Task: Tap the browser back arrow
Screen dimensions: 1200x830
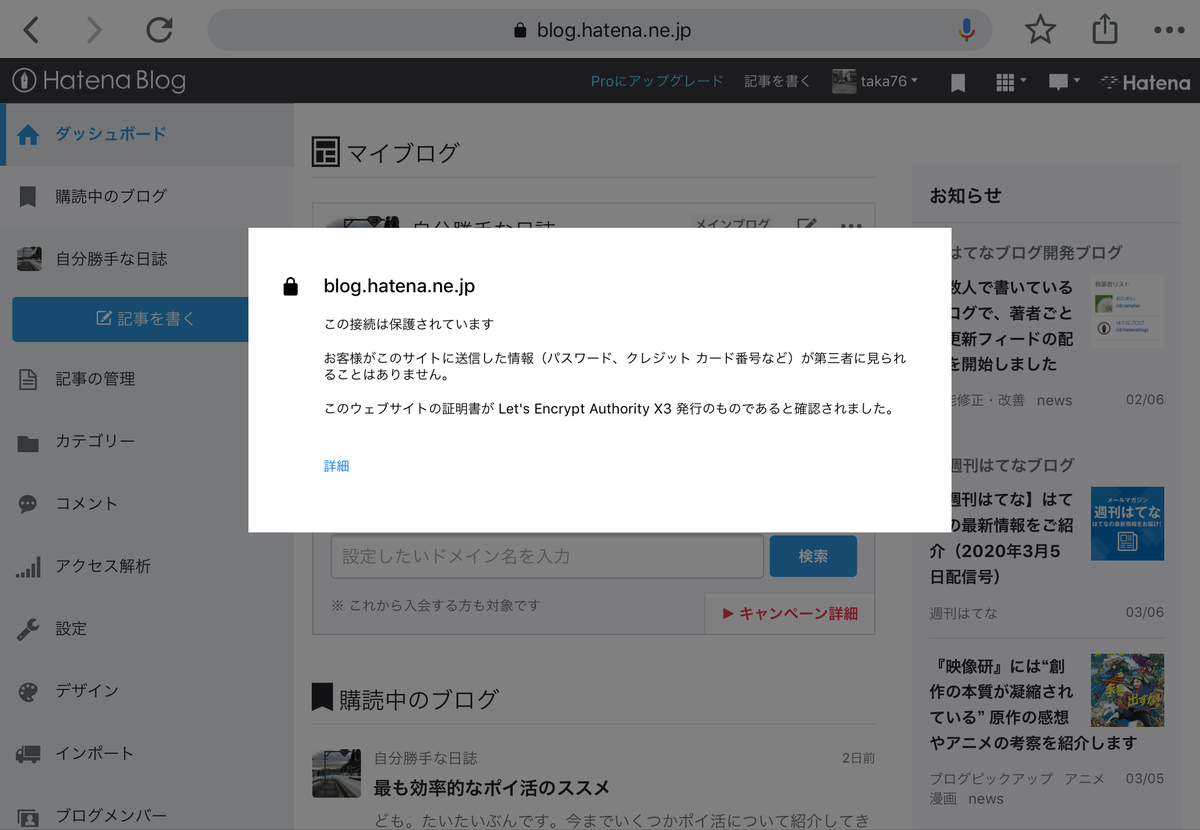Action: tap(31, 30)
